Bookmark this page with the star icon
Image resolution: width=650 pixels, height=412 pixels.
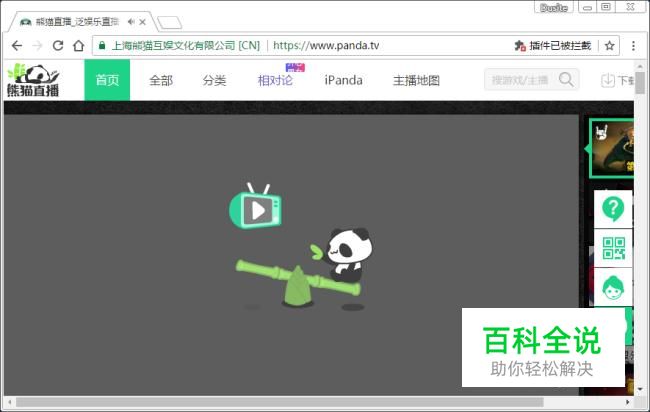pyautogui.click(x=609, y=46)
